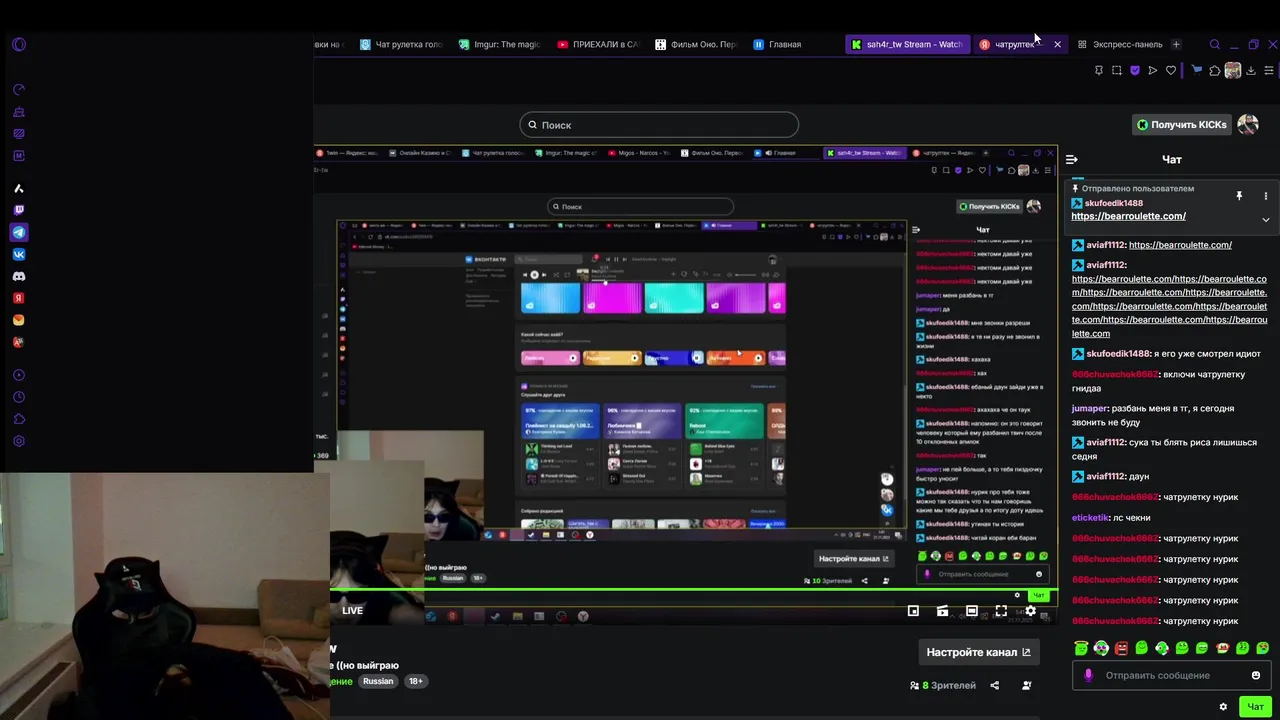Viewport: 1280px width, 720px height.
Task: Switch to the Фильм Оно tab
Action: (x=696, y=44)
